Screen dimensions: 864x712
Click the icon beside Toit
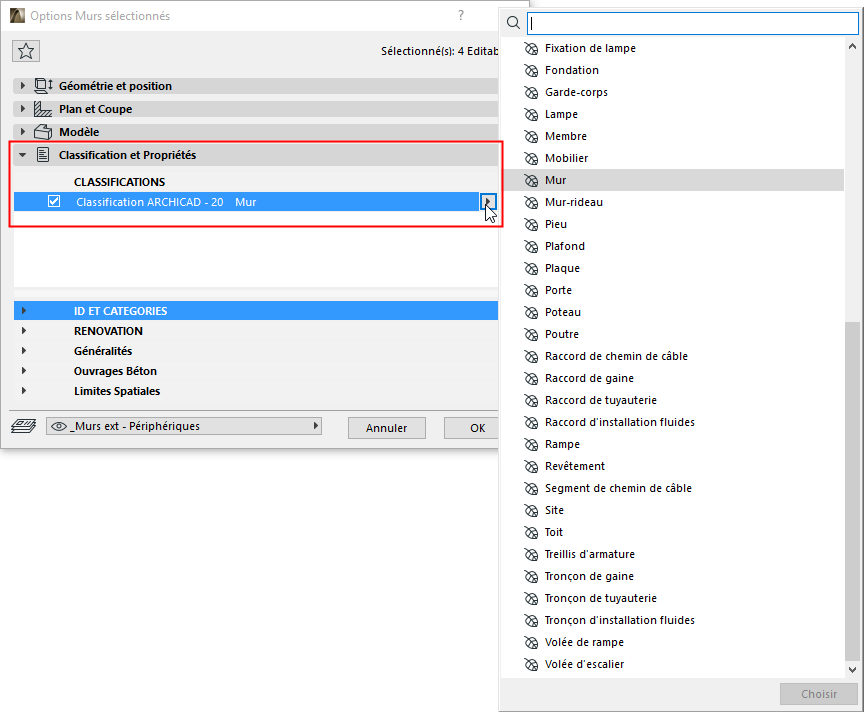tap(531, 533)
